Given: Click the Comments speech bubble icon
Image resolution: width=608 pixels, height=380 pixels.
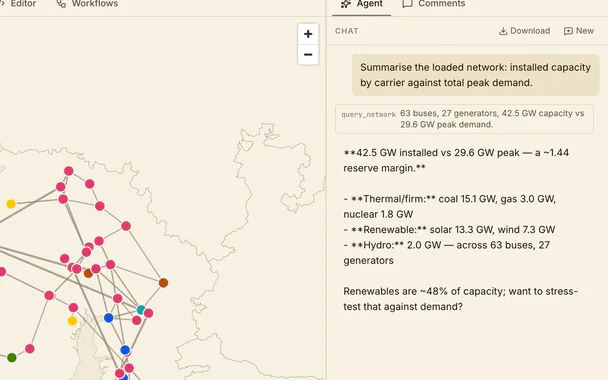Looking at the screenshot, I should [407, 4].
